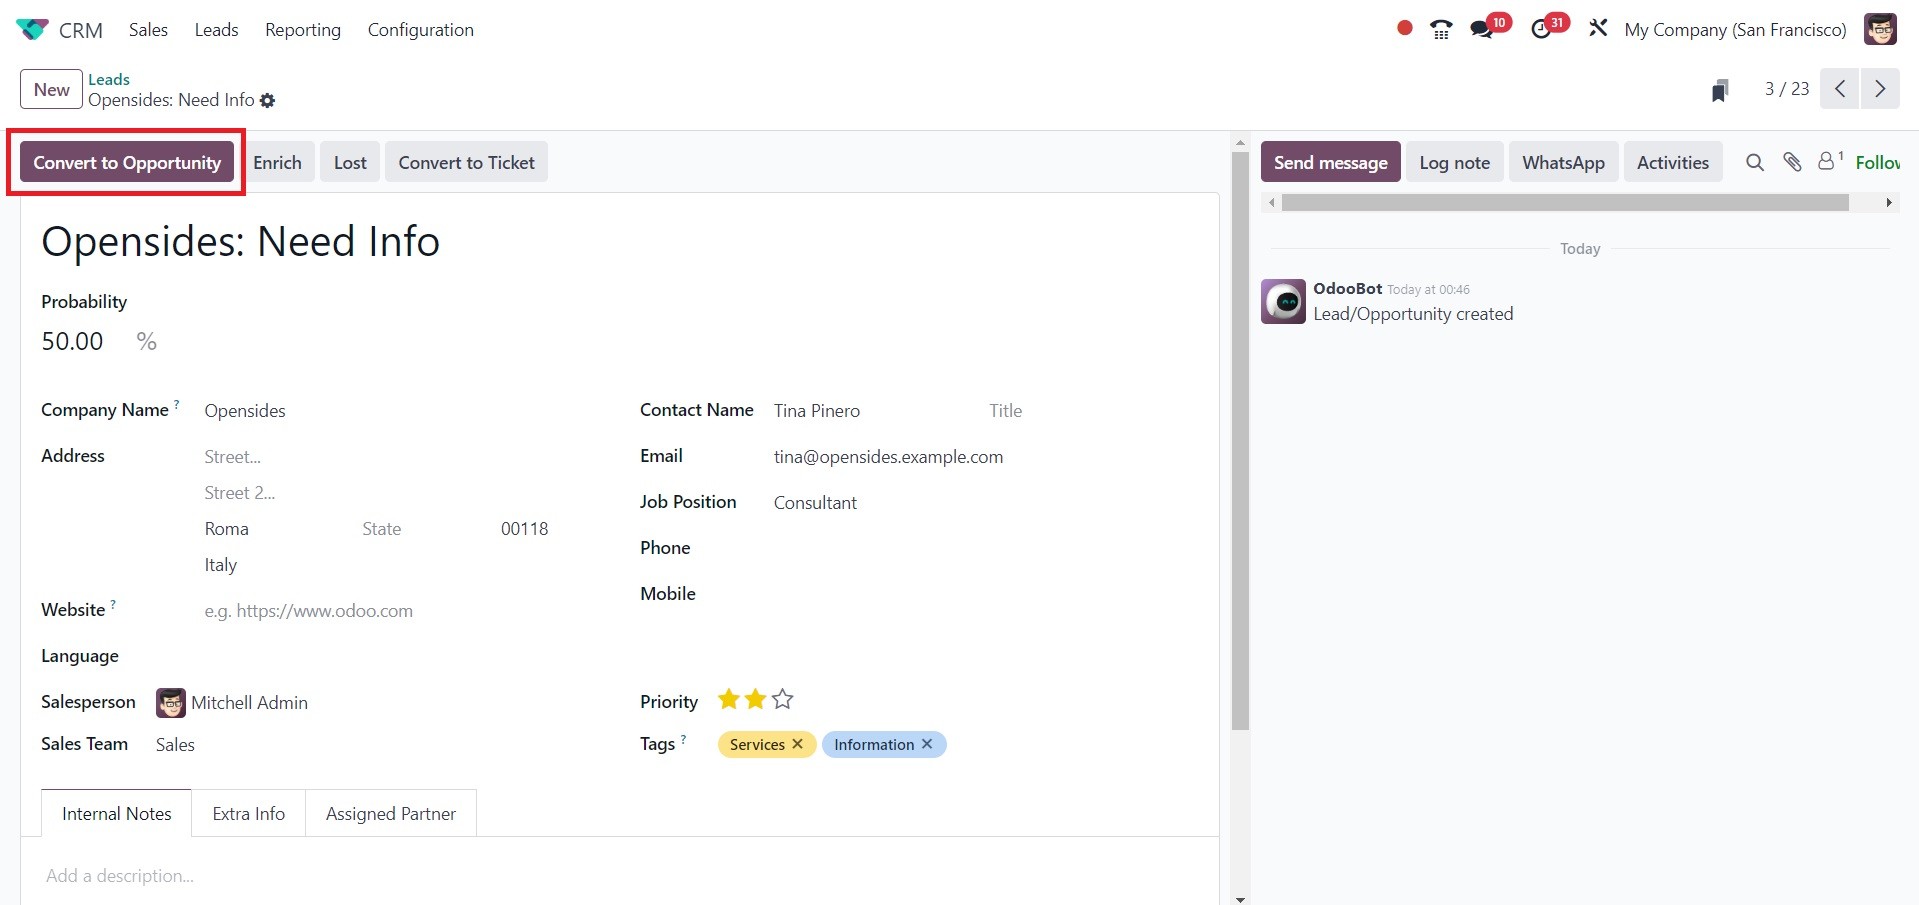This screenshot has width=1919, height=905.
Task: Go to the next lead record
Action: click(1880, 89)
